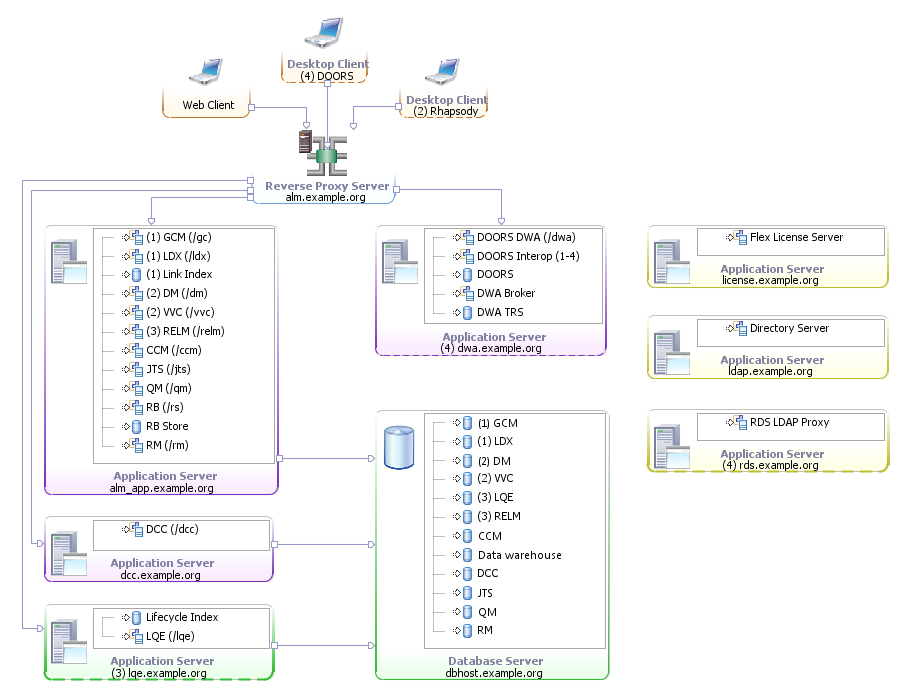Select the QM database entry
This screenshot has height=691, width=900.
tap(475, 612)
